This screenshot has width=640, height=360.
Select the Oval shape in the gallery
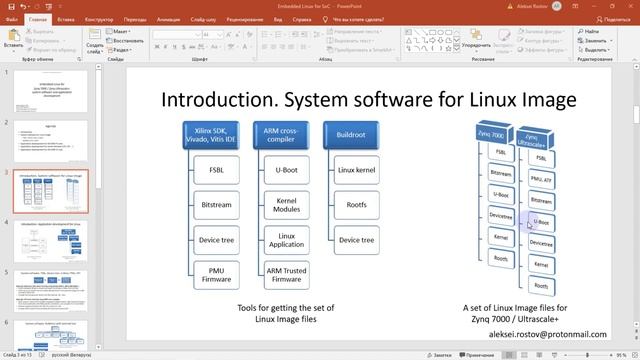441,32
